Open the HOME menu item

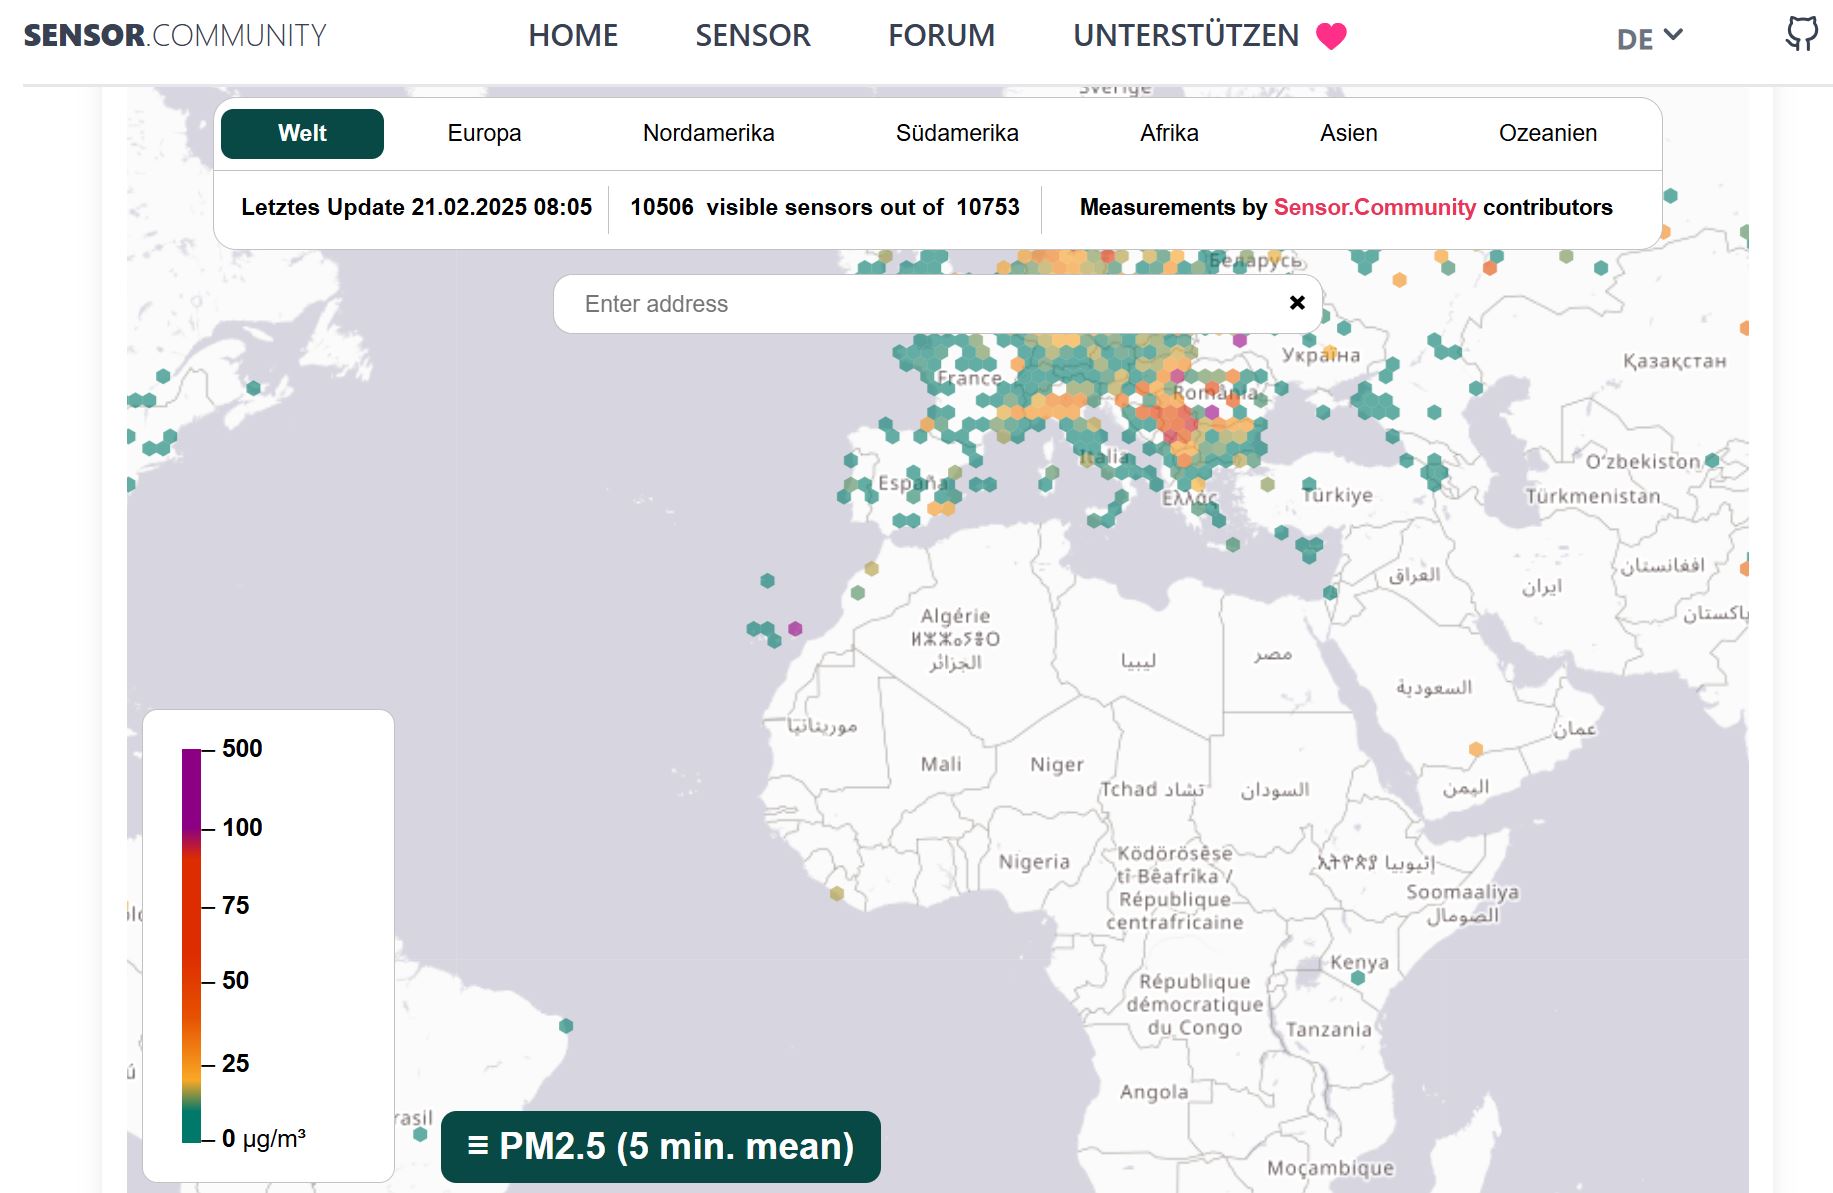[x=573, y=35]
